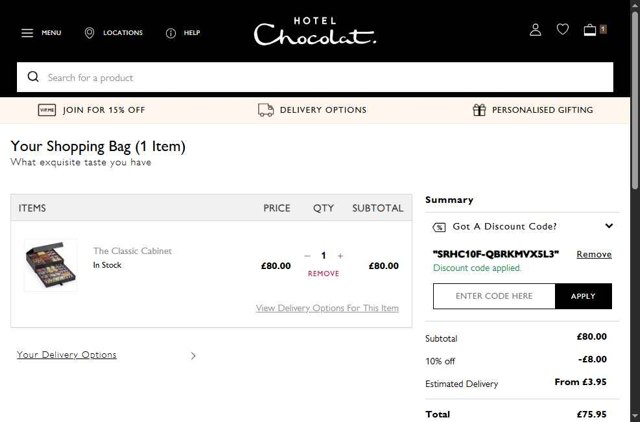Click the gift box icon

(479, 110)
